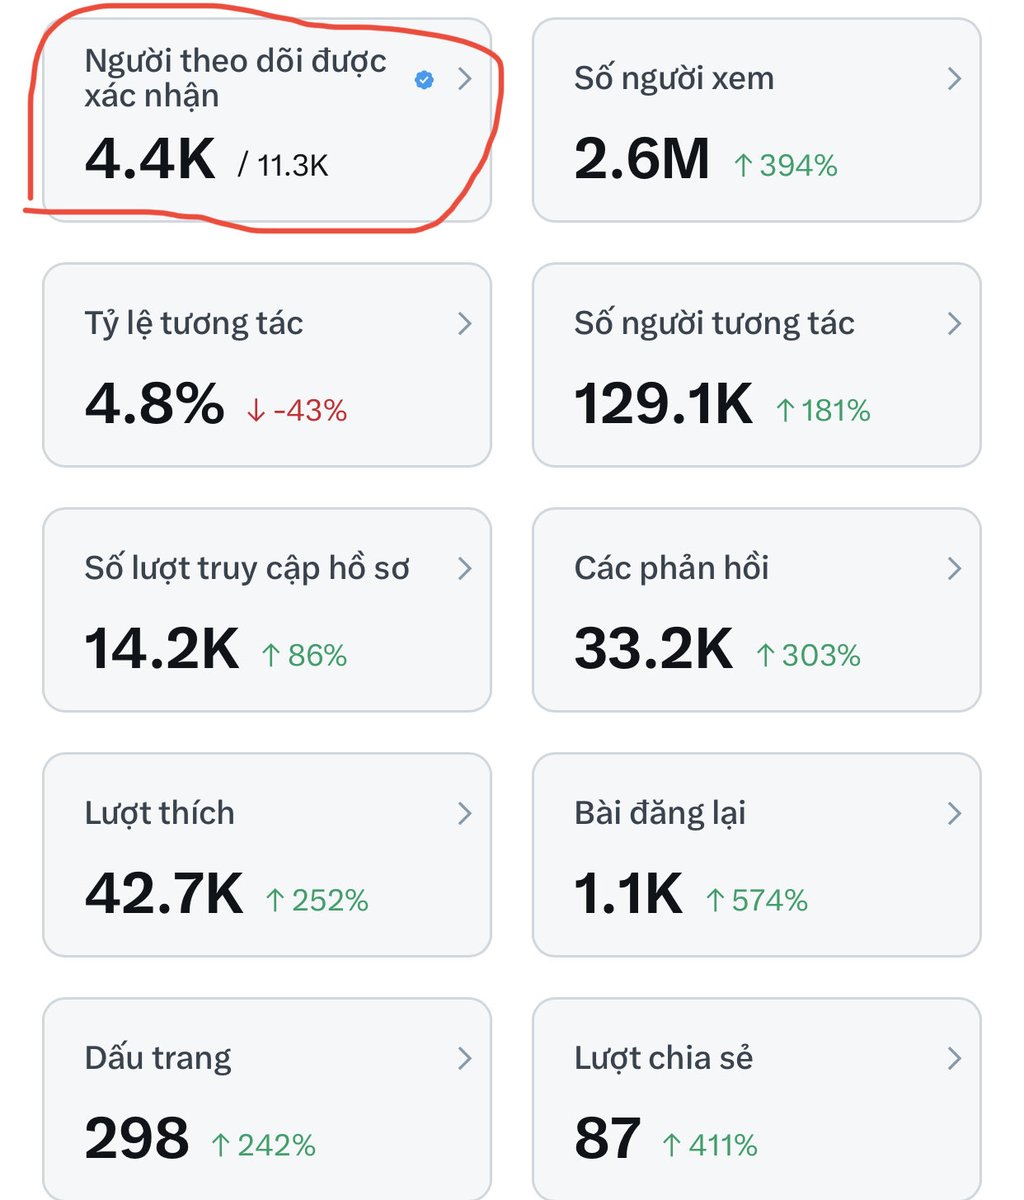Expand Số lượt truy cập hồ sơ chevron
The width and height of the screenshot is (1024, 1200).
tap(464, 569)
